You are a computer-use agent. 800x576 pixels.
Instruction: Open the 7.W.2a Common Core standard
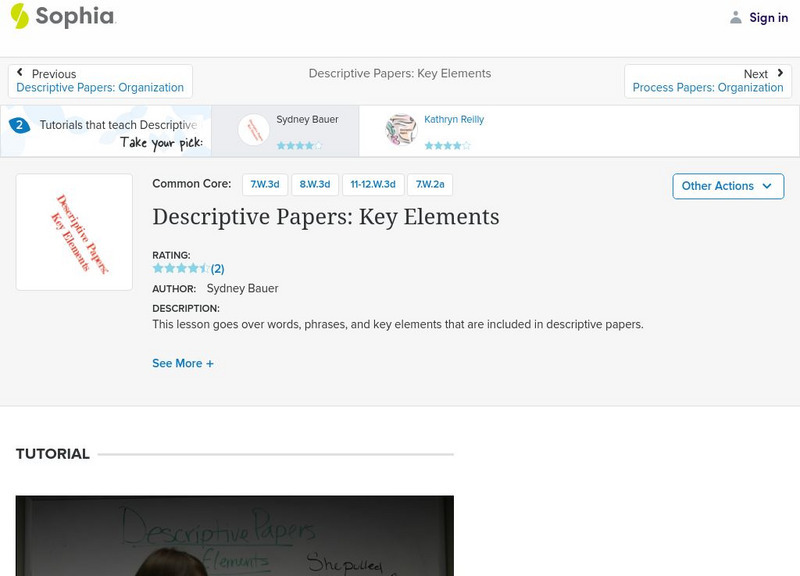[x=430, y=185]
